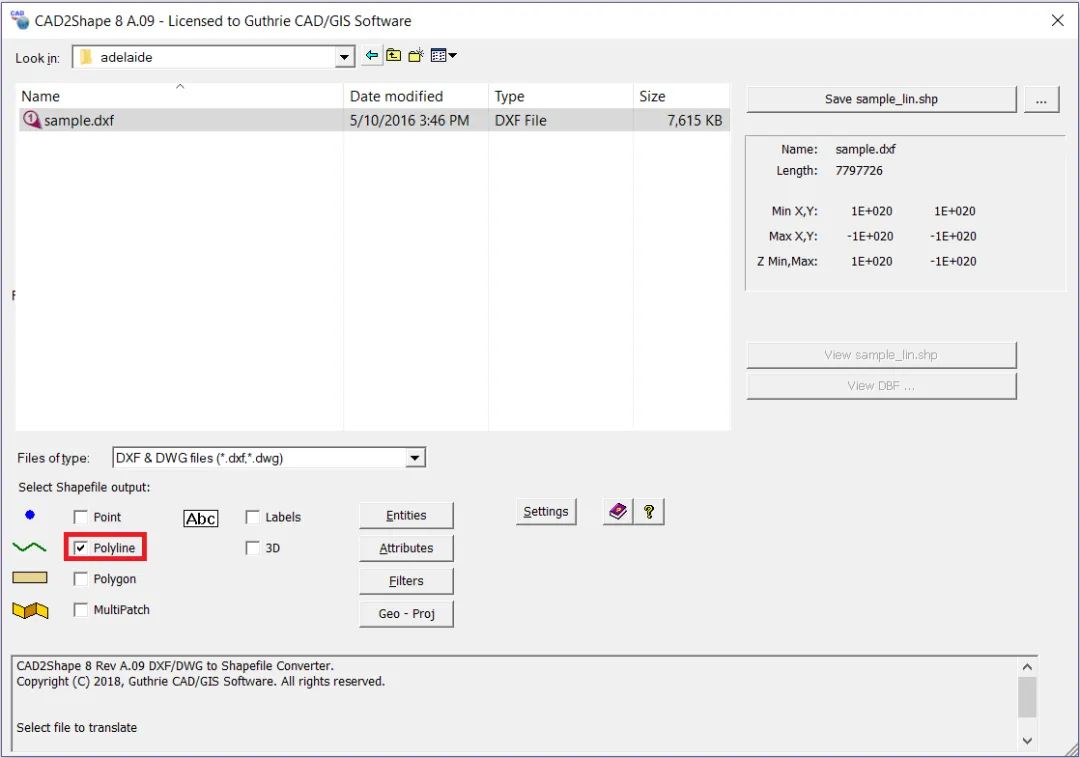Image resolution: width=1080 pixels, height=758 pixels.
Task: Enable the MultiPatch output checkbox
Action: click(x=81, y=610)
